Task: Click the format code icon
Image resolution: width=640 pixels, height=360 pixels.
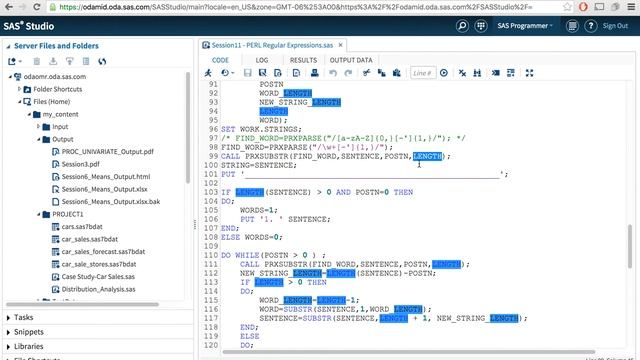Action: click(x=511, y=73)
